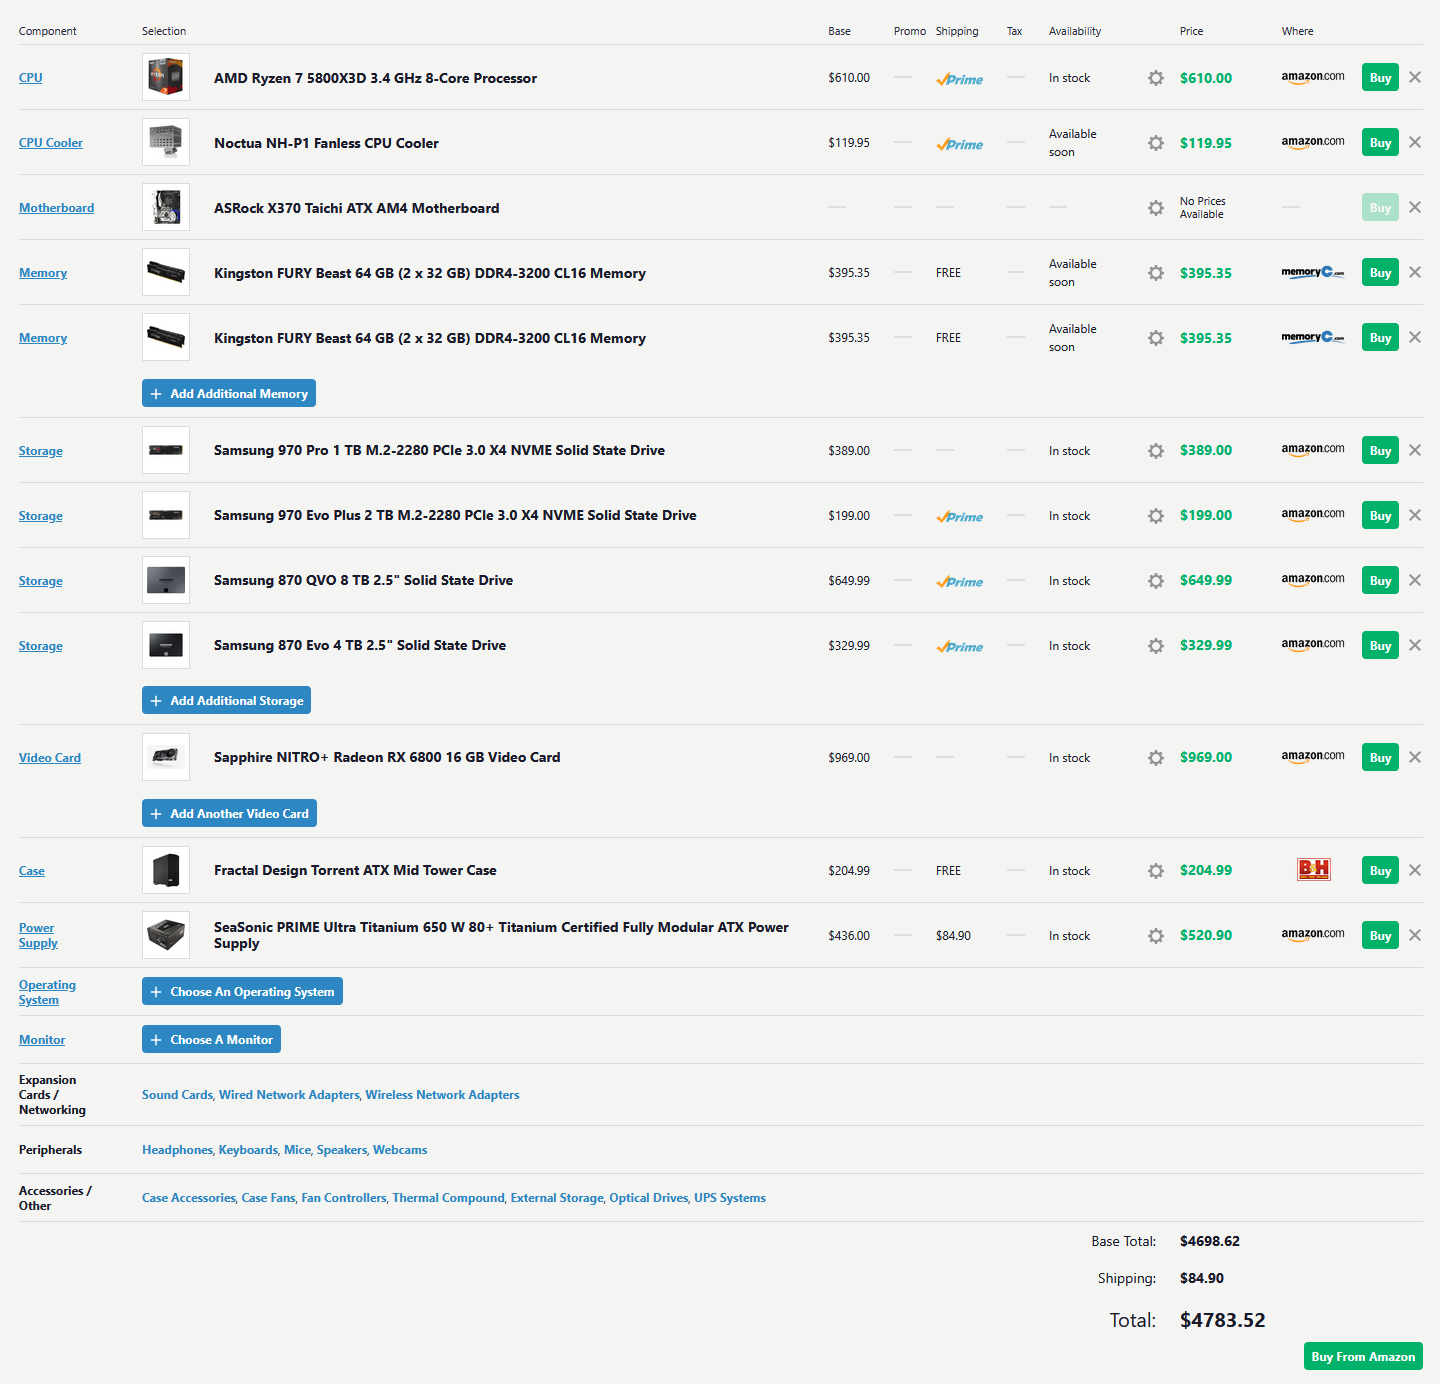This screenshot has width=1440, height=1384.
Task: Remove Sapphire NITRO+ Radeon RX 6800 video card
Action: pos(1415,757)
